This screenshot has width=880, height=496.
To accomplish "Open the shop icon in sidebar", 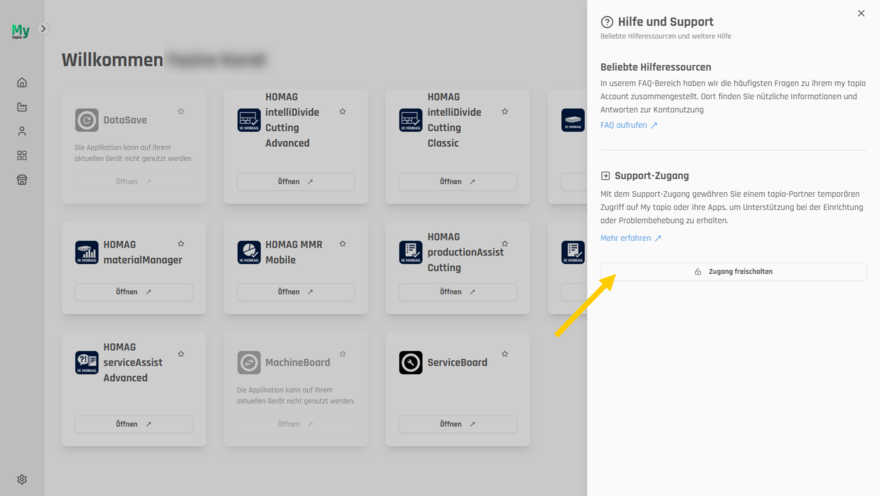I will pyautogui.click(x=22, y=180).
